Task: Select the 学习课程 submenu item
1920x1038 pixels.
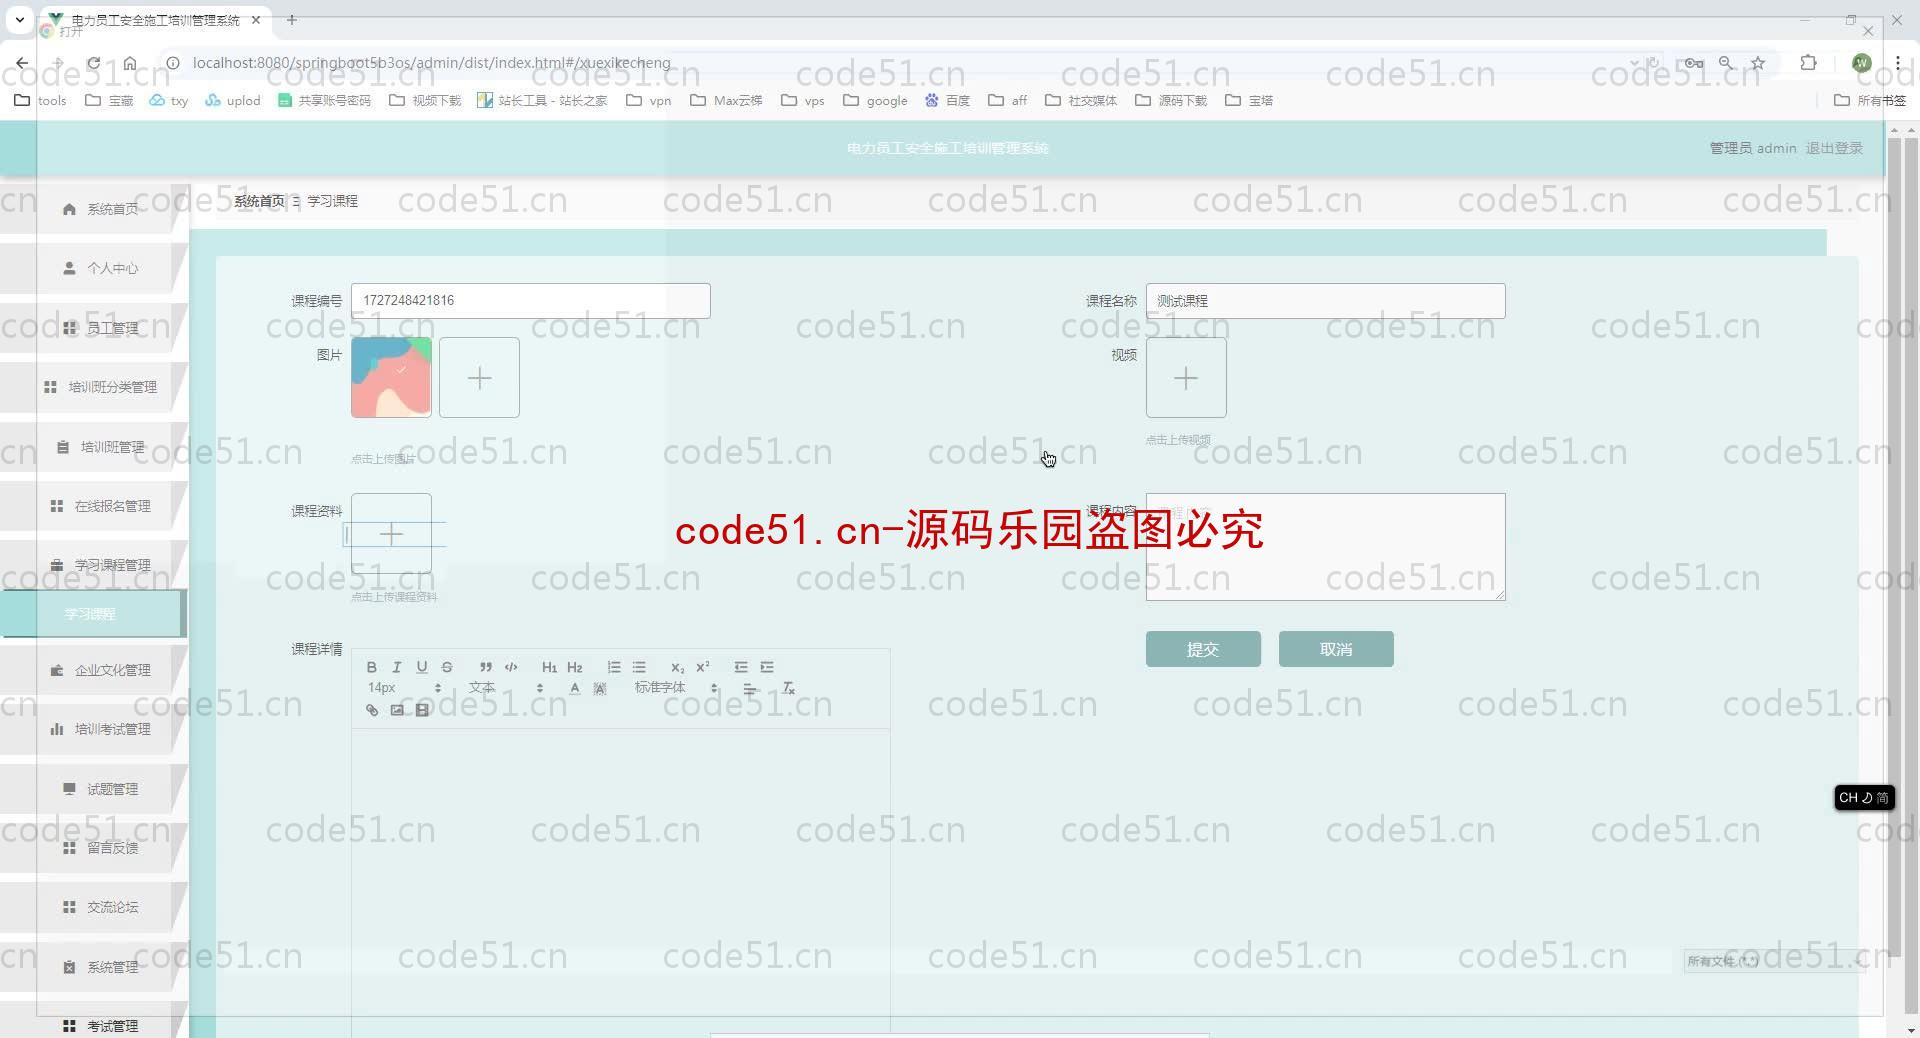Action: click(x=93, y=614)
